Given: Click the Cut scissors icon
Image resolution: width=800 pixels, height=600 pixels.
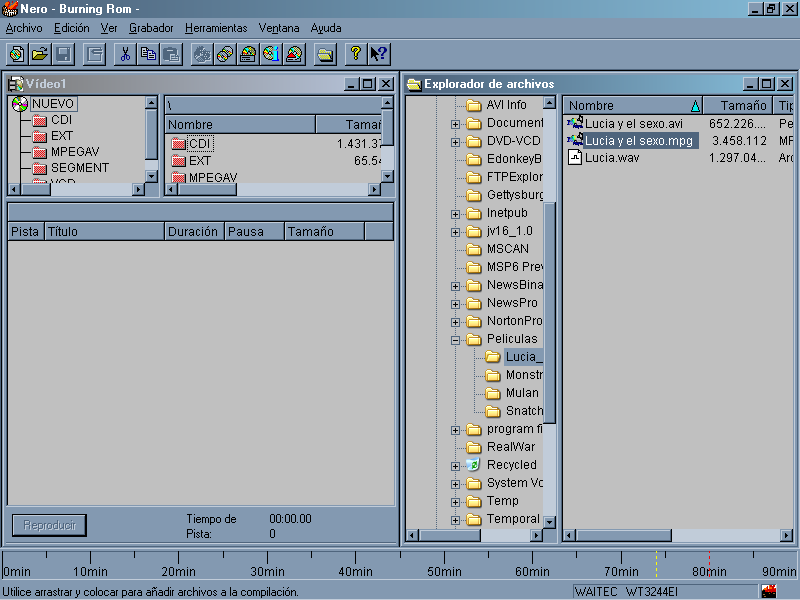Looking at the screenshot, I should click(x=125, y=54).
